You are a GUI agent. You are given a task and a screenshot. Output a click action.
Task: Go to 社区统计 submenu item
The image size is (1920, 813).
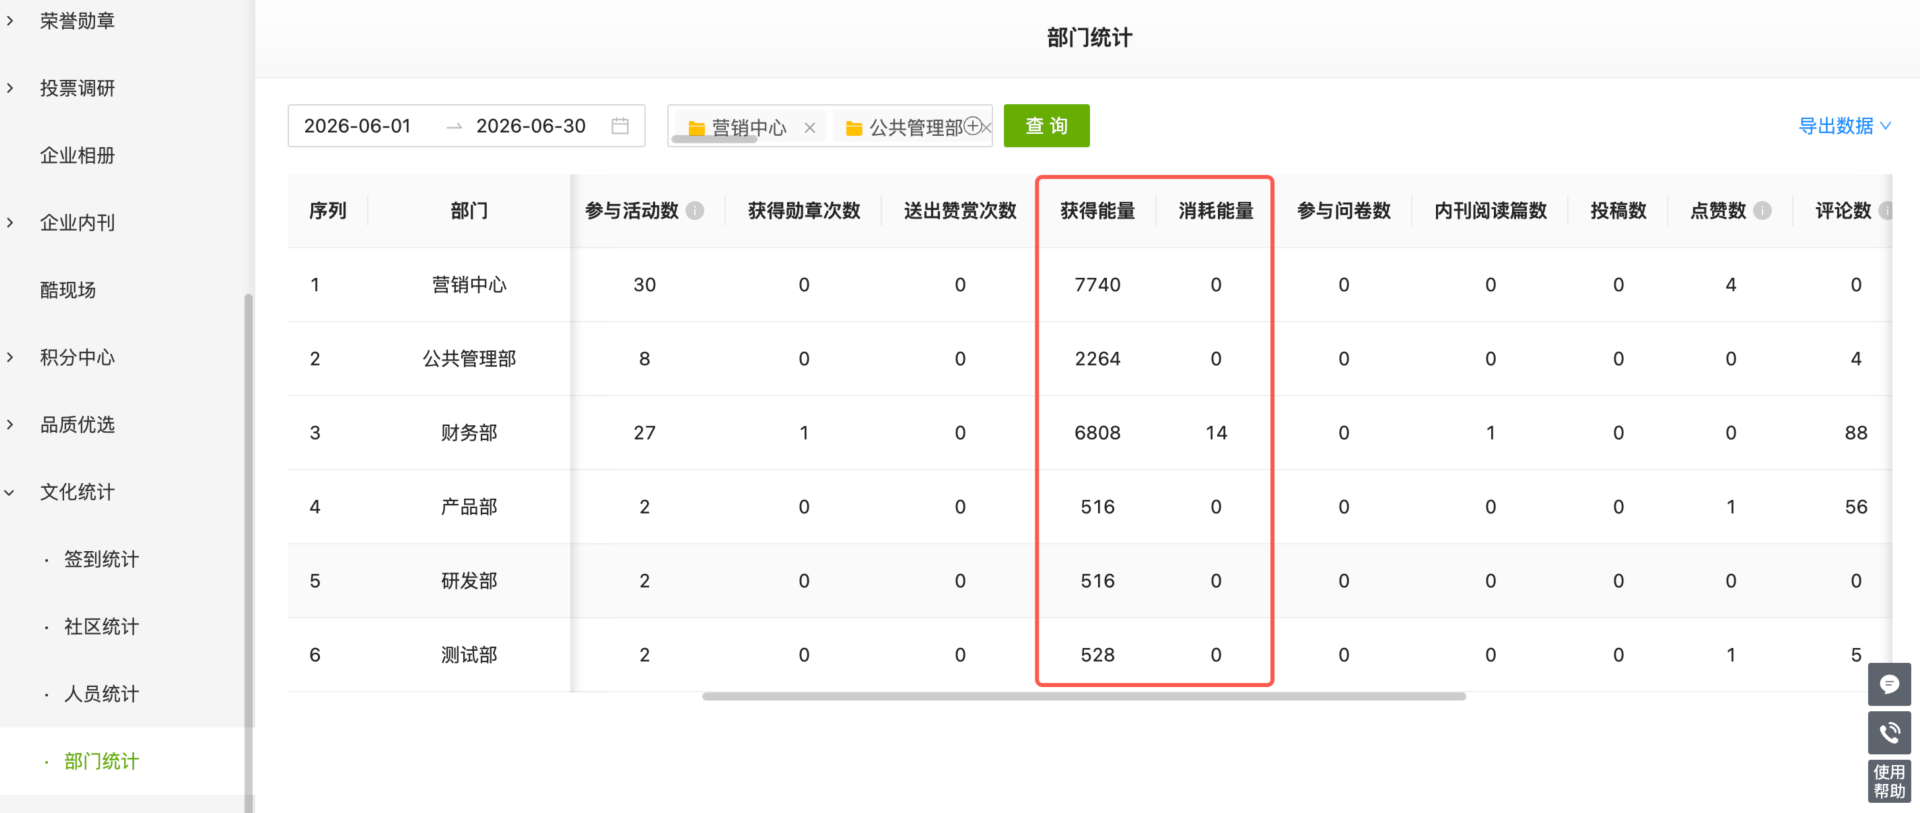101,626
